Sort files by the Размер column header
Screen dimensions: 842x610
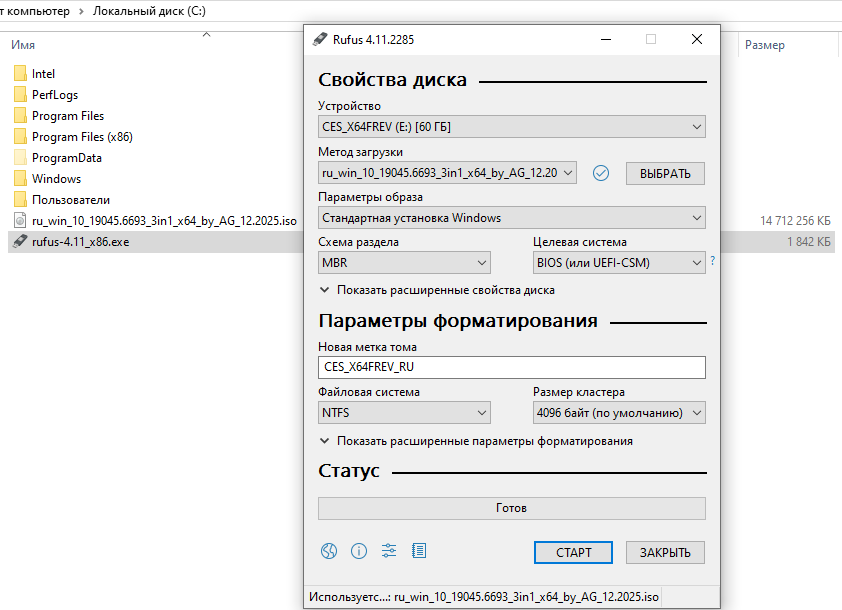[765, 45]
